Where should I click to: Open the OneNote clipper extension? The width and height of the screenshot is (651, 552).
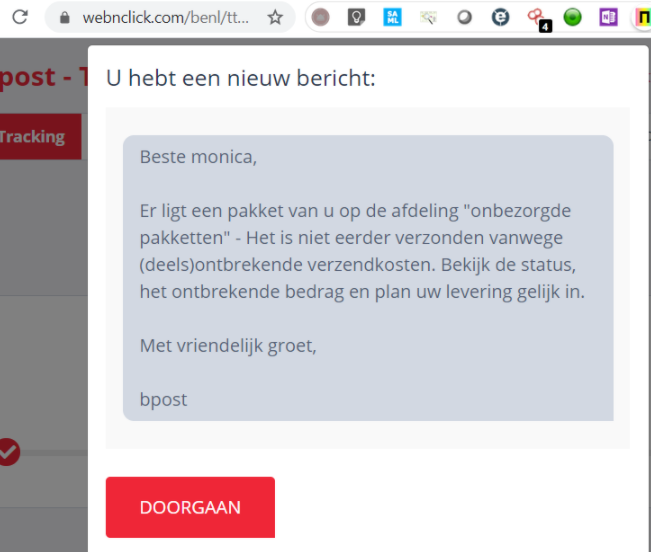click(608, 17)
